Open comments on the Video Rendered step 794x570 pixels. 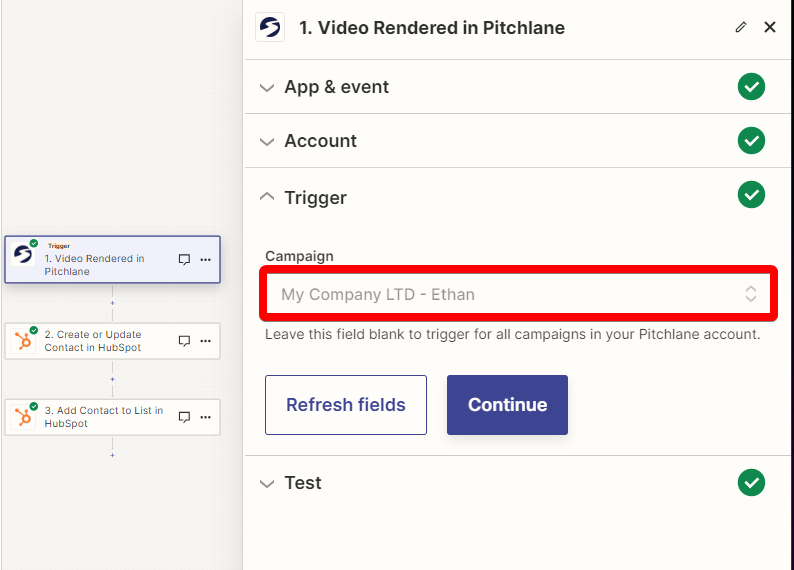pos(184,260)
